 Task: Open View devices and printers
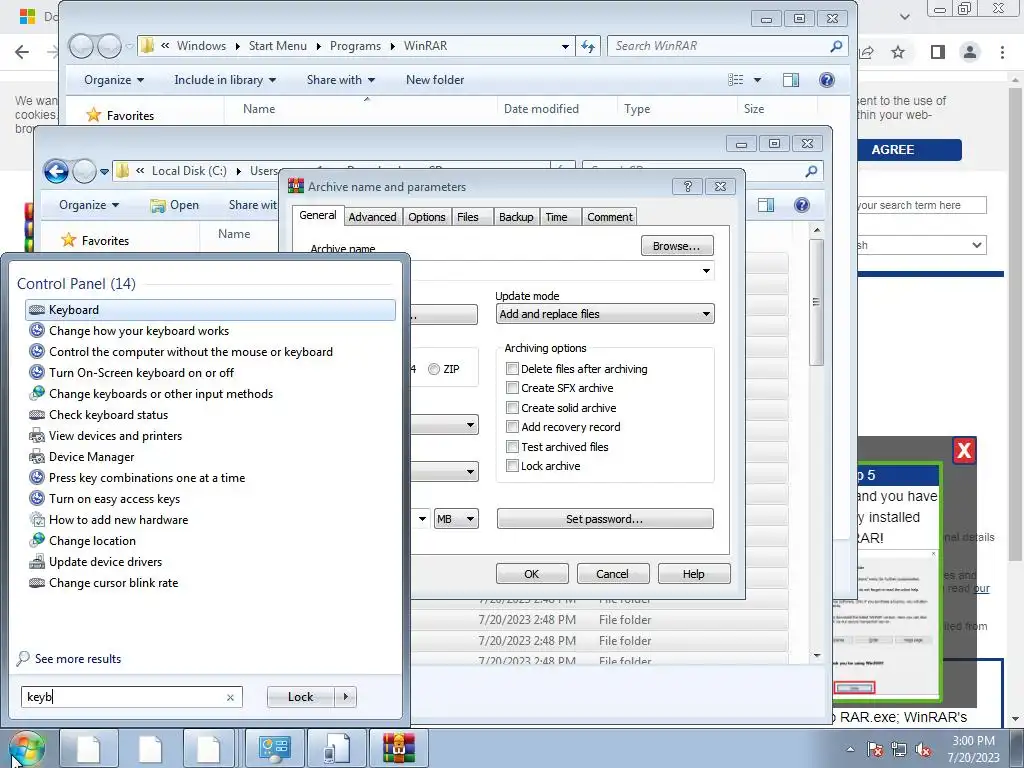116,436
